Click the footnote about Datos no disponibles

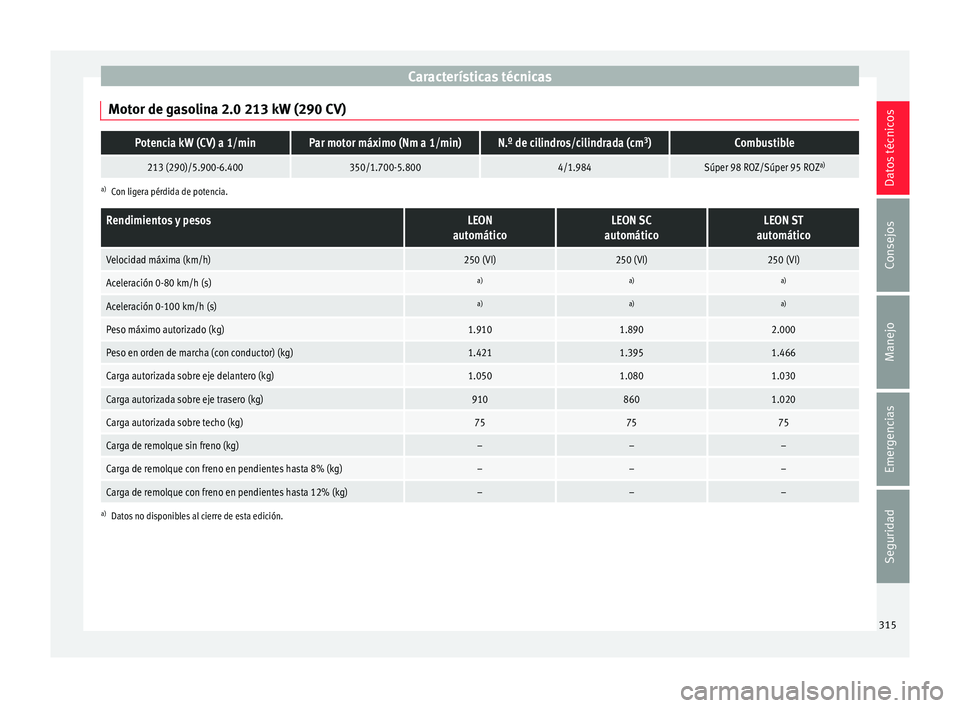[192, 516]
